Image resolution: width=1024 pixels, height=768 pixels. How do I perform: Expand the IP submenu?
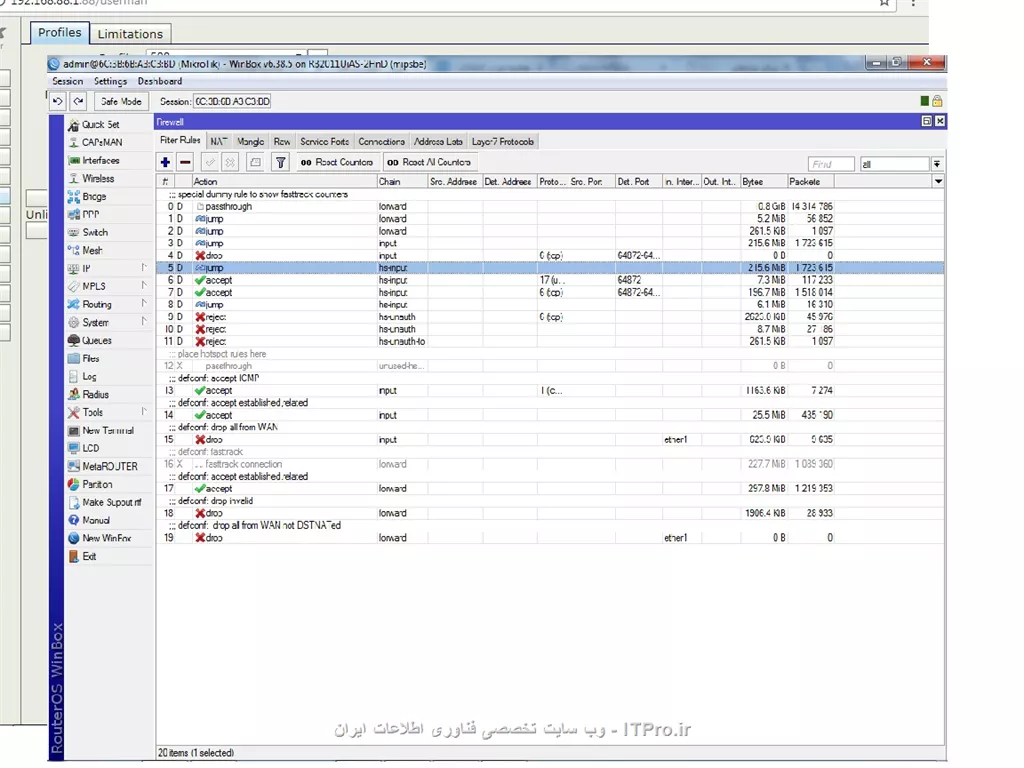coord(144,268)
